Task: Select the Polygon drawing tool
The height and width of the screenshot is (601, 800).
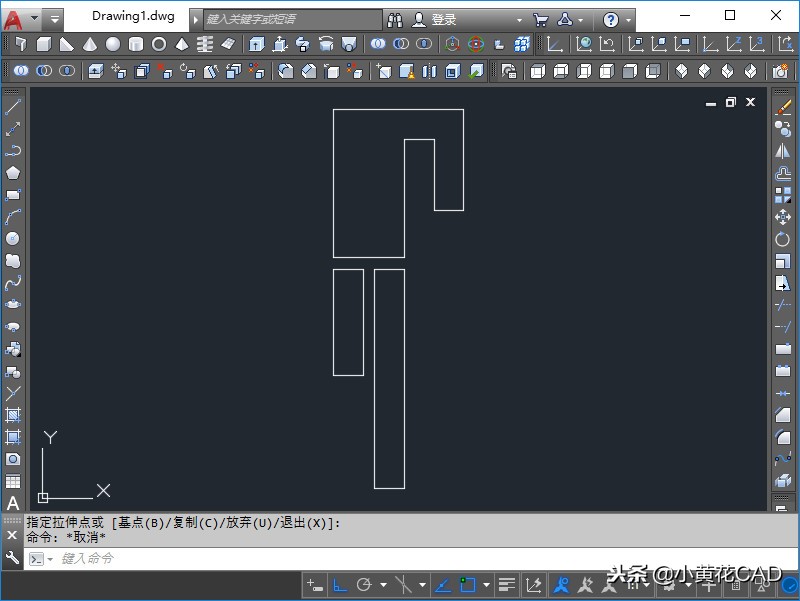Action: tap(13, 173)
